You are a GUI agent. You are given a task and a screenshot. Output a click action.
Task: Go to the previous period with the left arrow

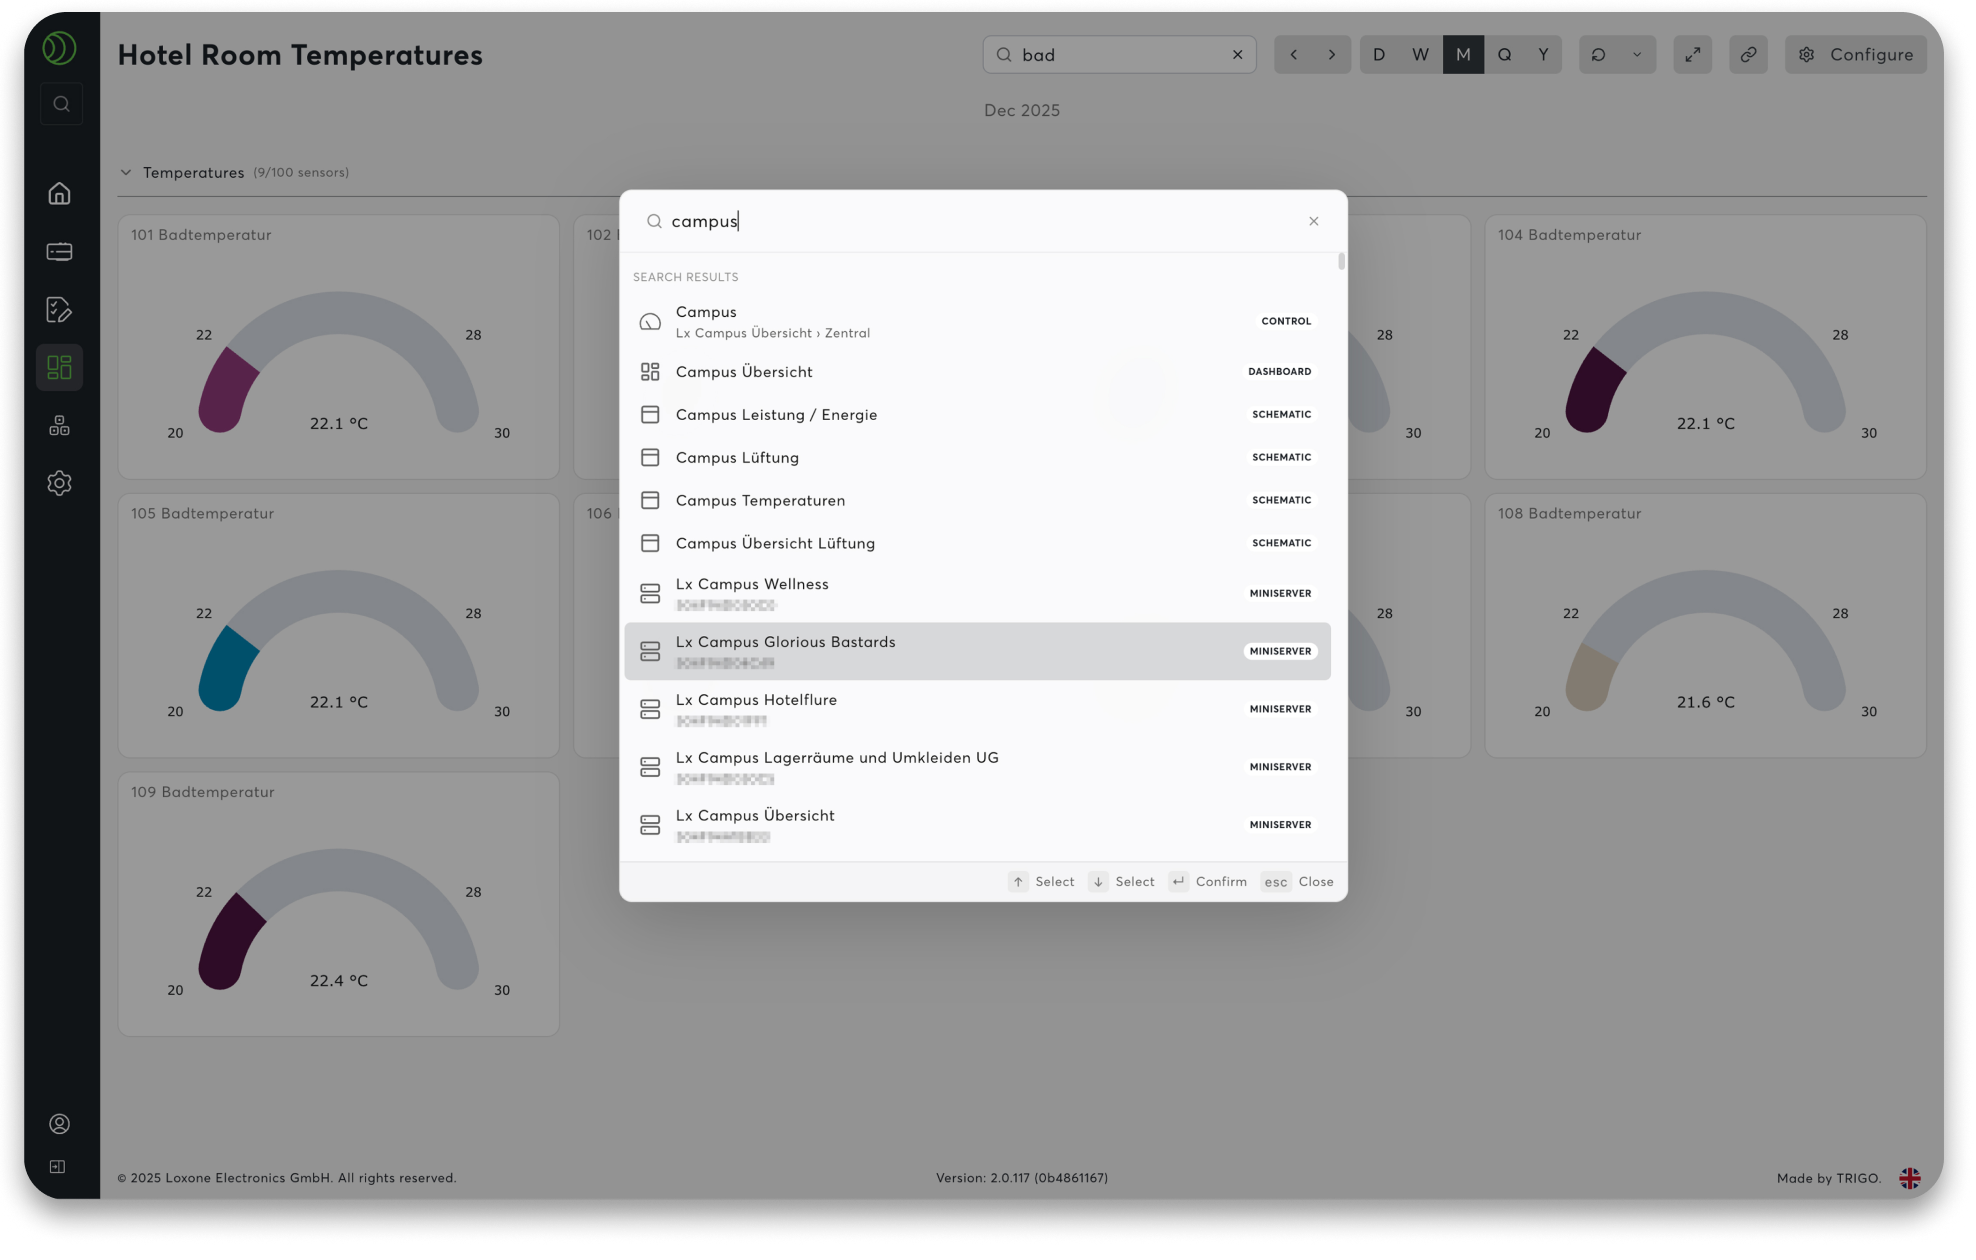pos(1294,55)
